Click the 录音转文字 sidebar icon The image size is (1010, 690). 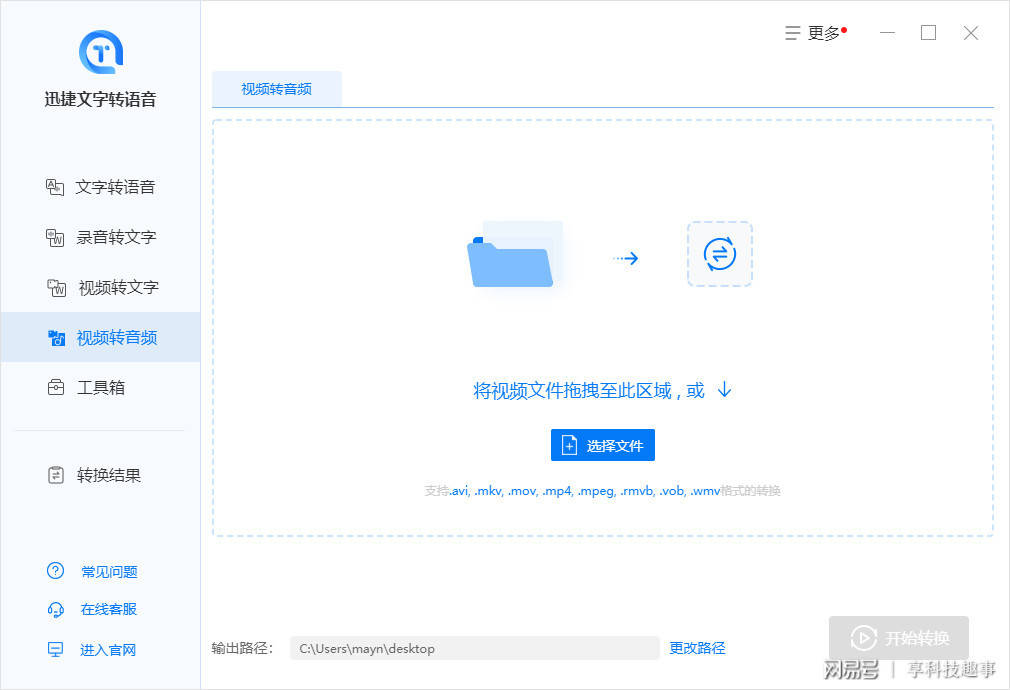click(55, 237)
